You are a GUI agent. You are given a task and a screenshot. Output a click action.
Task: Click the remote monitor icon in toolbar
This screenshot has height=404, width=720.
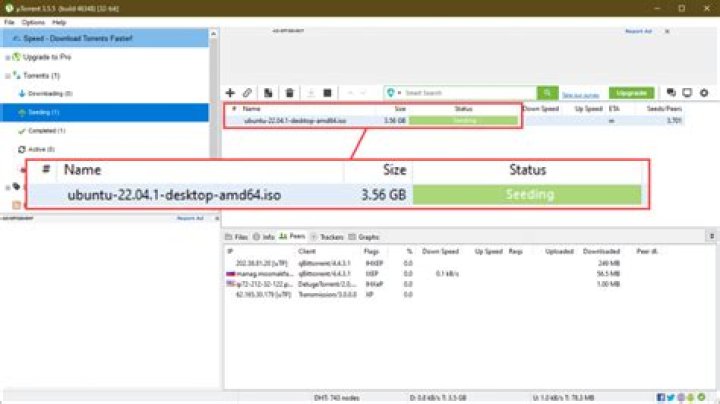click(x=687, y=93)
